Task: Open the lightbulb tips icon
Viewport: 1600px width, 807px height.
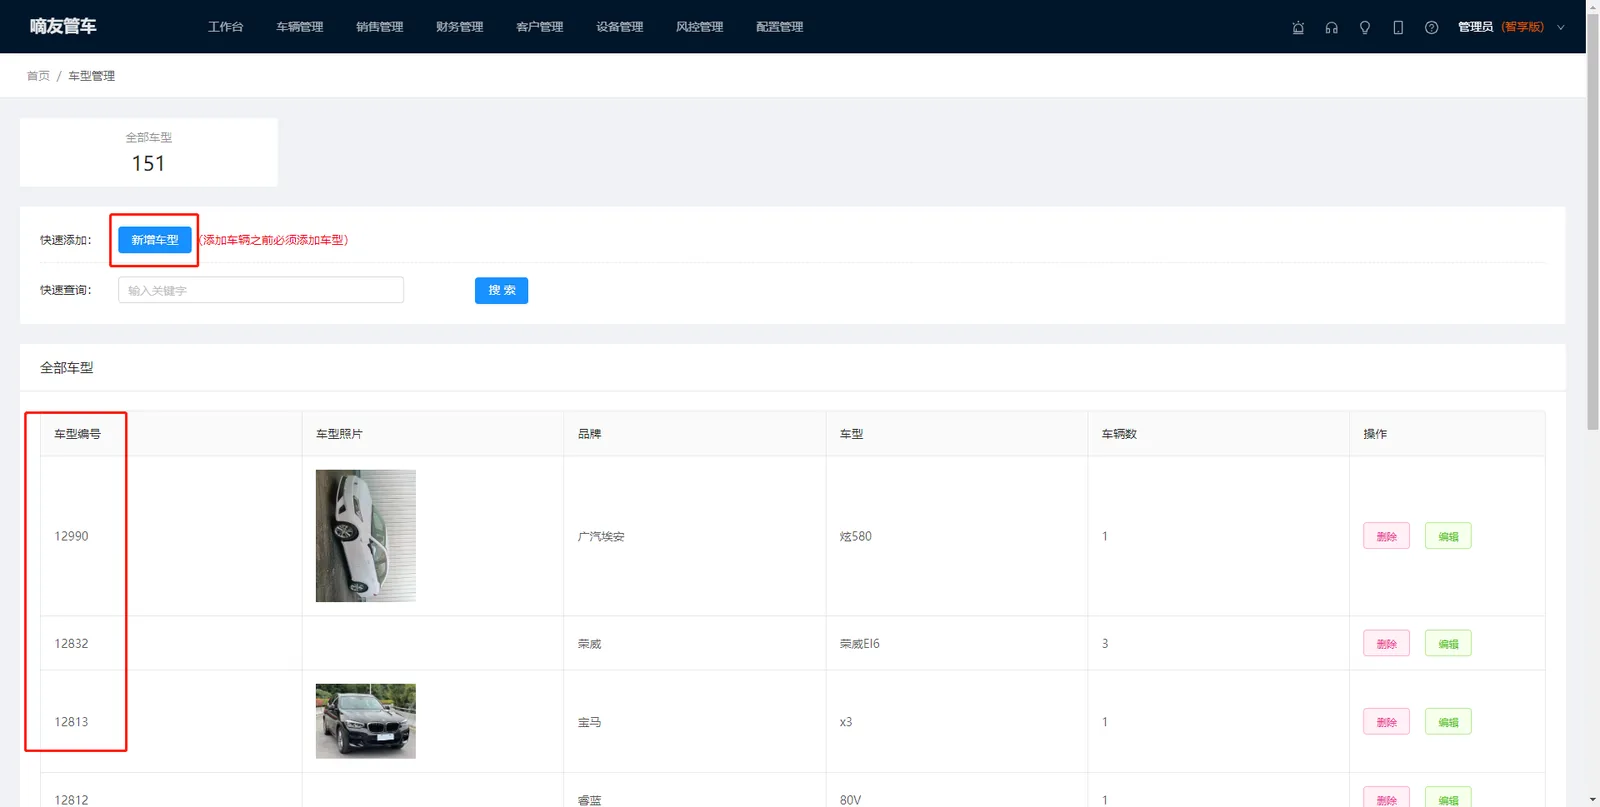Action: [x=1365, y=28]
